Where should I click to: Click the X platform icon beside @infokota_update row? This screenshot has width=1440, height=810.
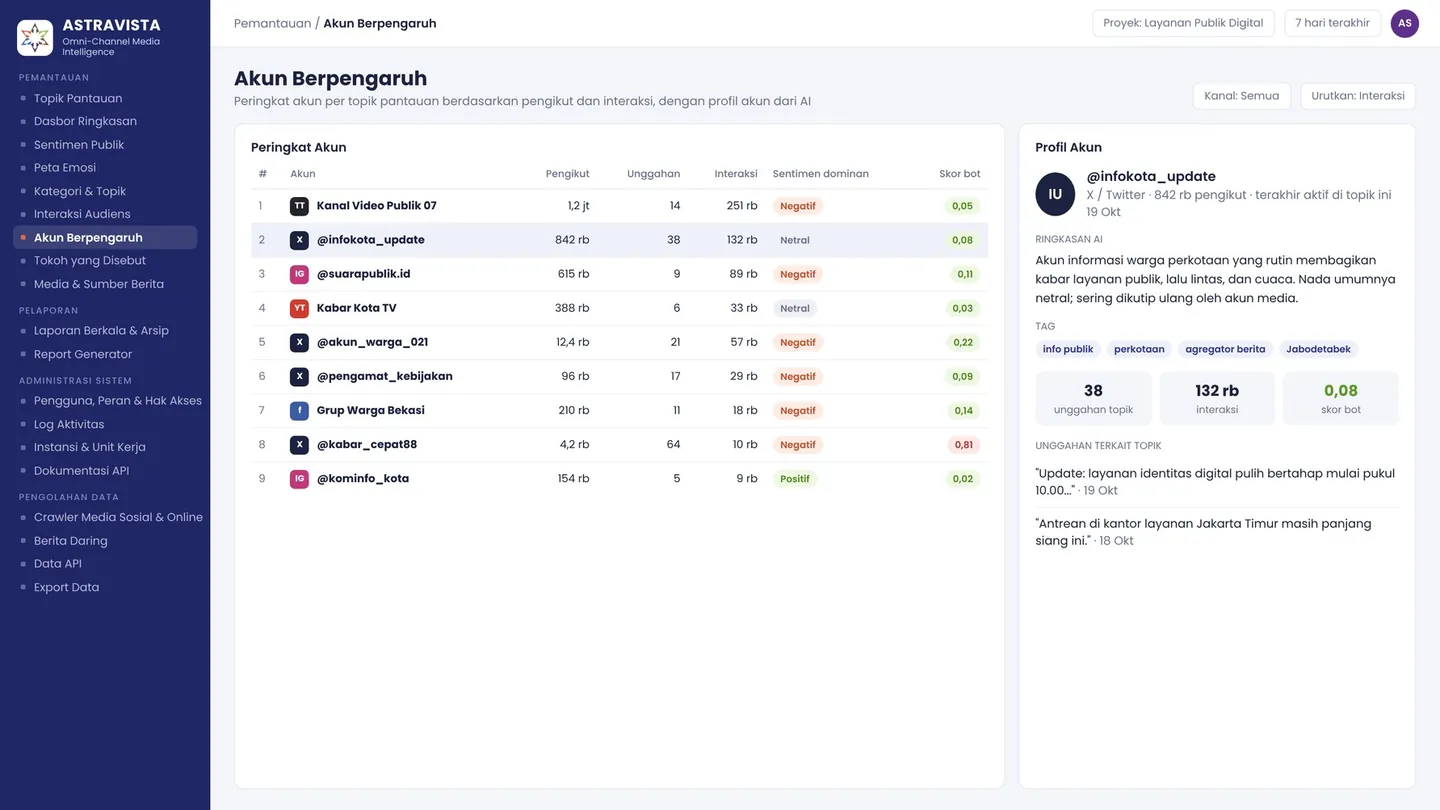299,240
